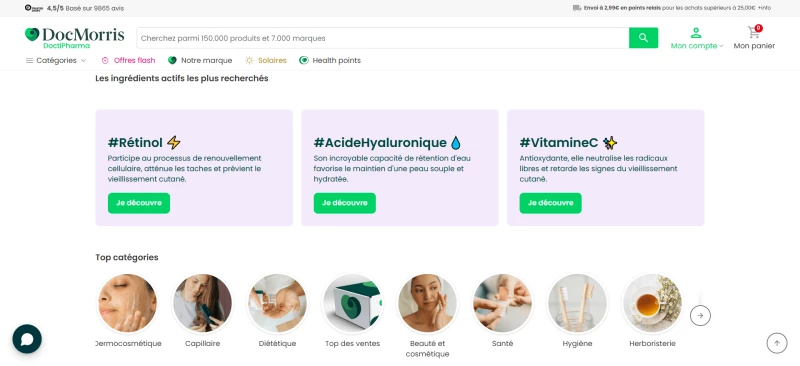Open the chat bubble widget
The width and height of the screenshot is (800, 366).
(27, 339)
